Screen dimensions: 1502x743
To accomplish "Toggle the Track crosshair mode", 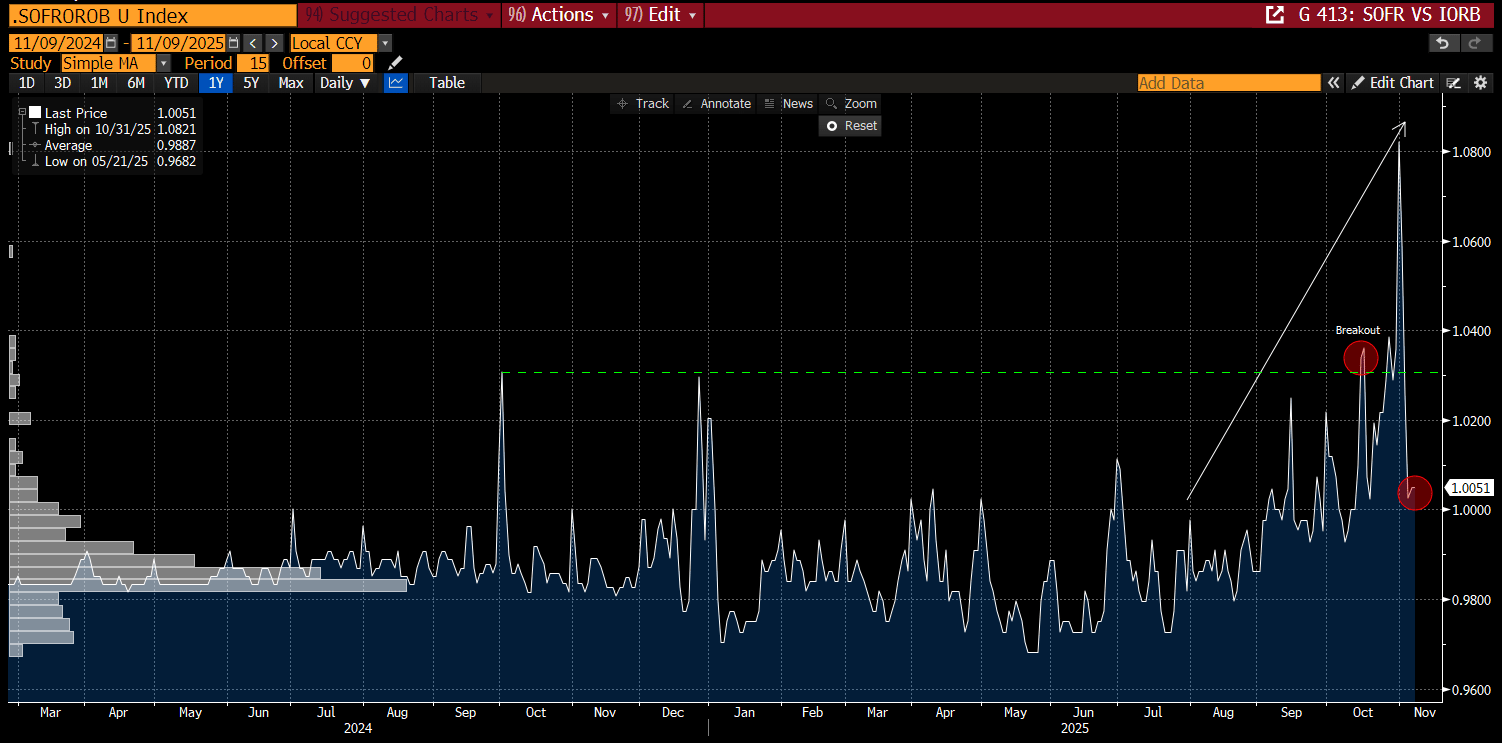I will tap(643, 104).
